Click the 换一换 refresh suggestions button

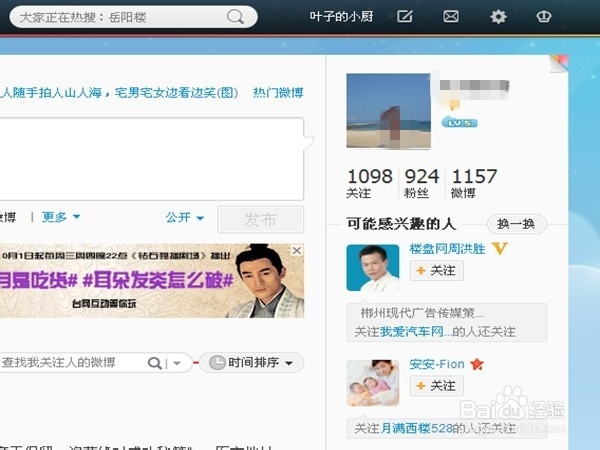[x=516, y=224]
